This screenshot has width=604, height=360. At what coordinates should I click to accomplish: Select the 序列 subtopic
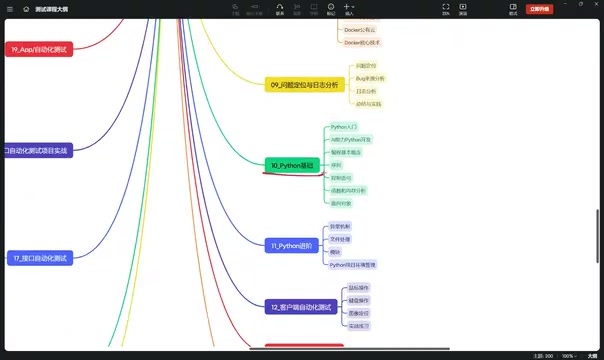point(336,165)
